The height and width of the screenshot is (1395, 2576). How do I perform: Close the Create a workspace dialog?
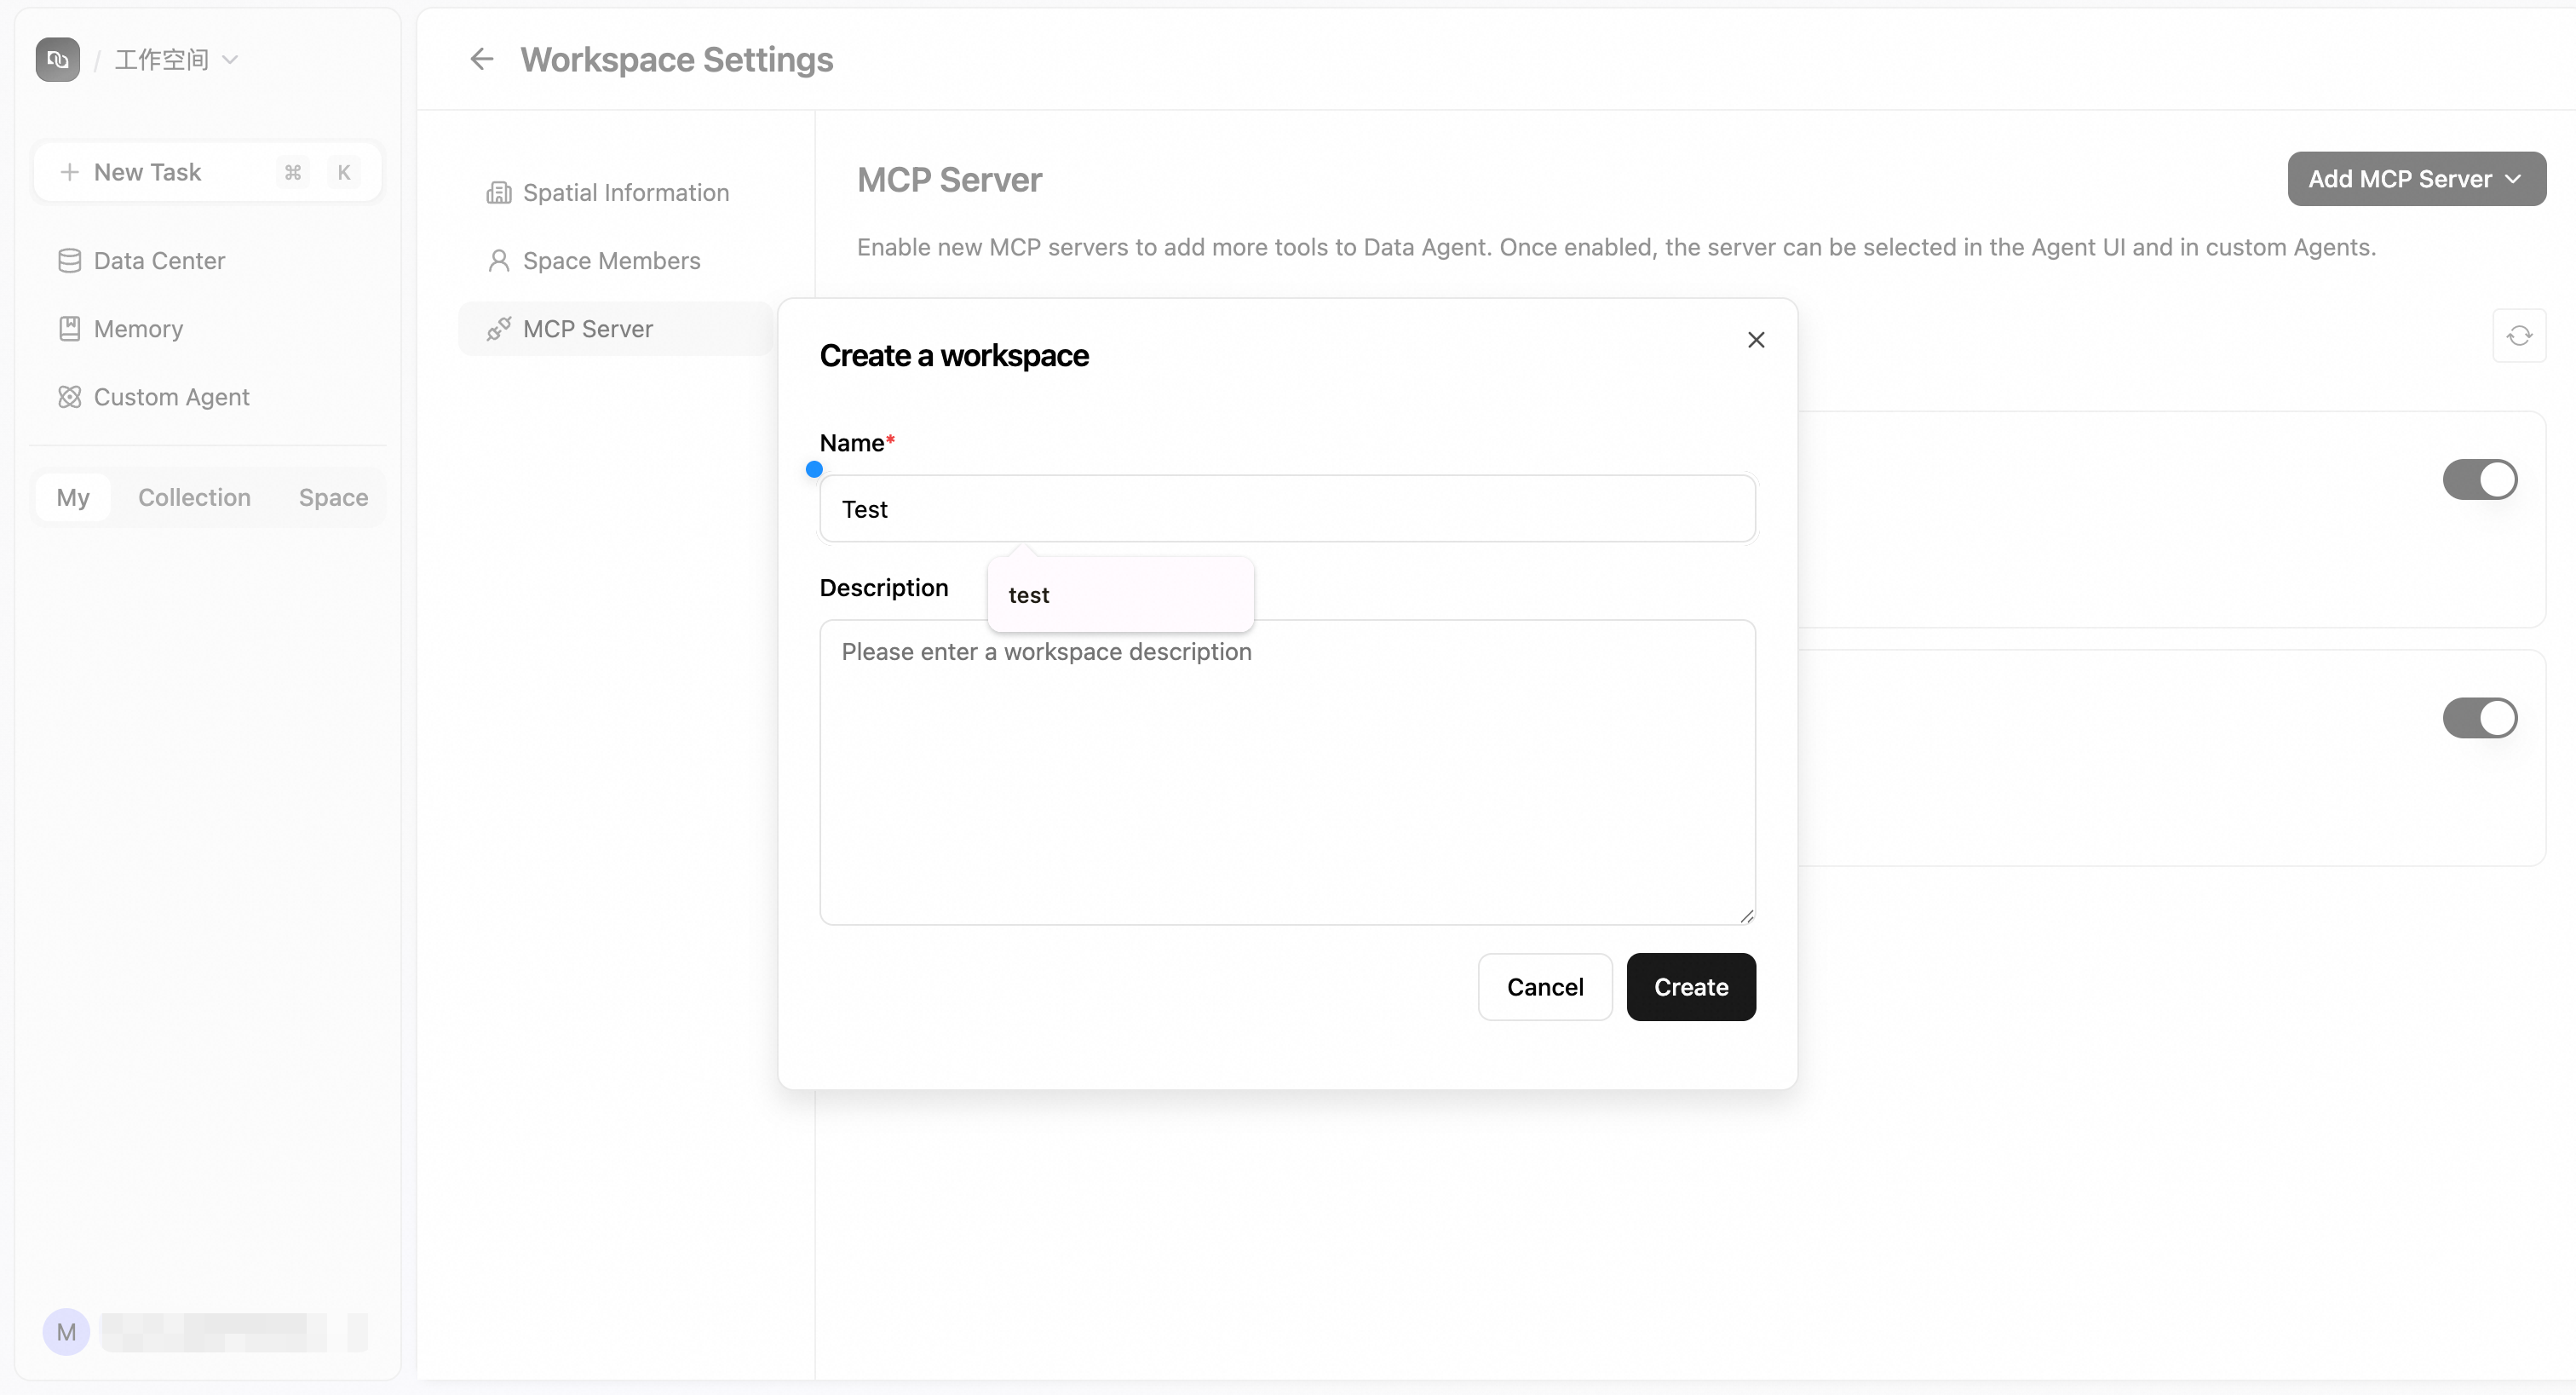point(1756,340)
